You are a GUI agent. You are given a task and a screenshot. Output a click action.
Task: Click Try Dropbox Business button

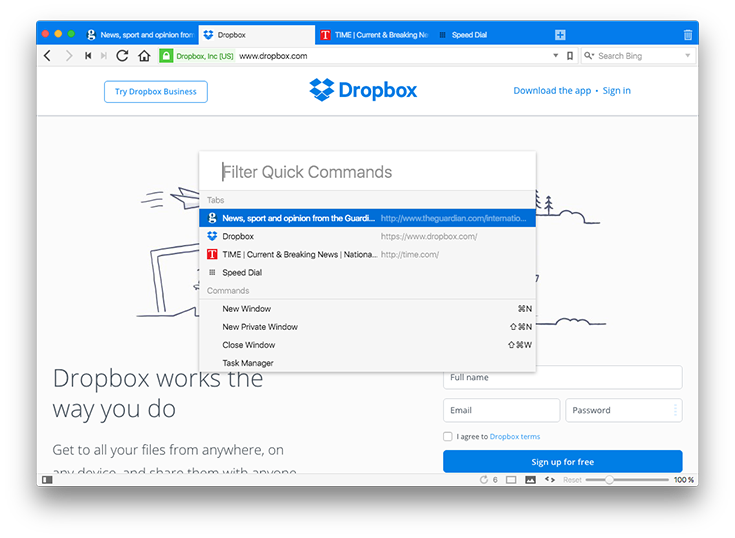[156, 91]
